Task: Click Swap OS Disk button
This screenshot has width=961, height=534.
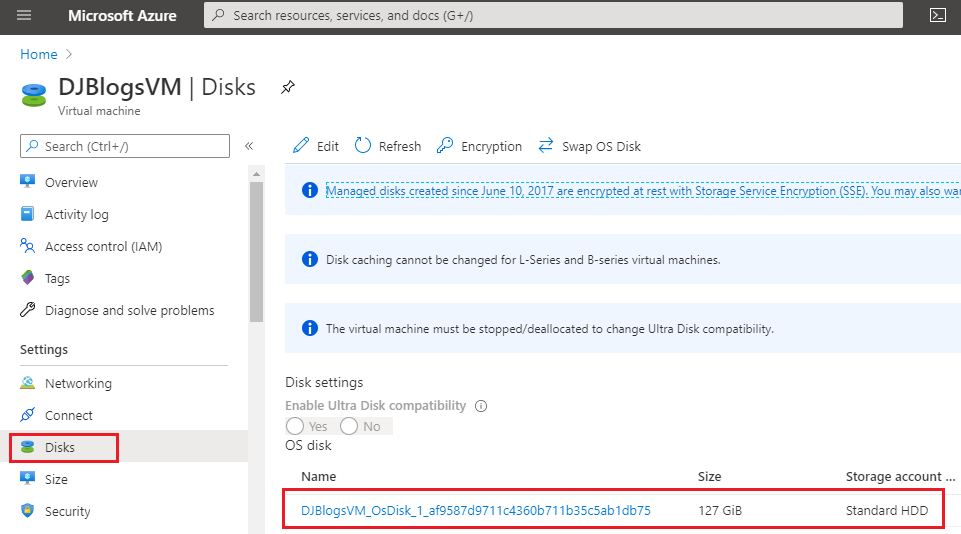Action: [x=590, y=146]
